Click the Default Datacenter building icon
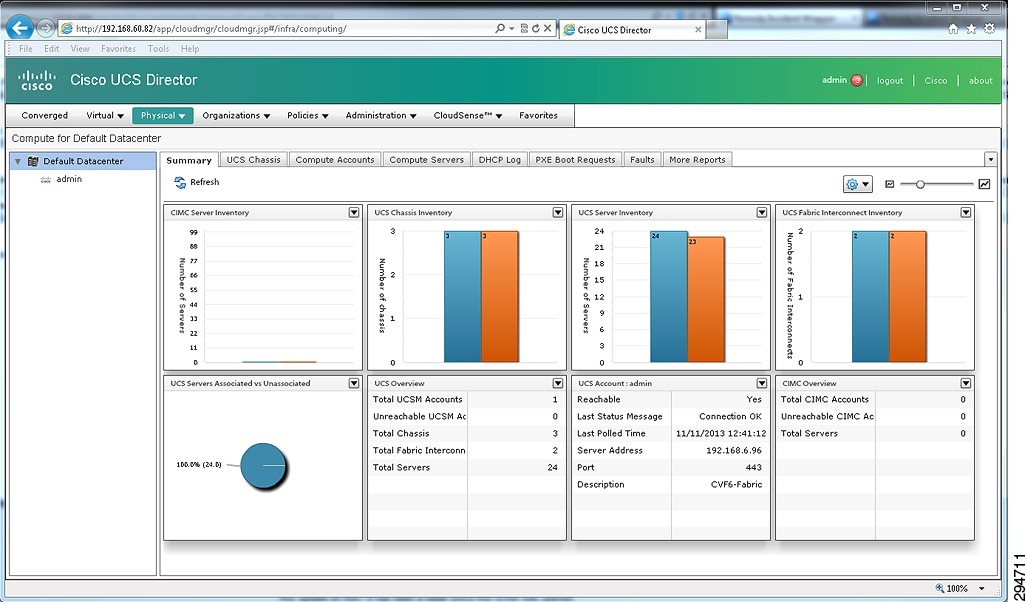 click(x=33, y=161)
